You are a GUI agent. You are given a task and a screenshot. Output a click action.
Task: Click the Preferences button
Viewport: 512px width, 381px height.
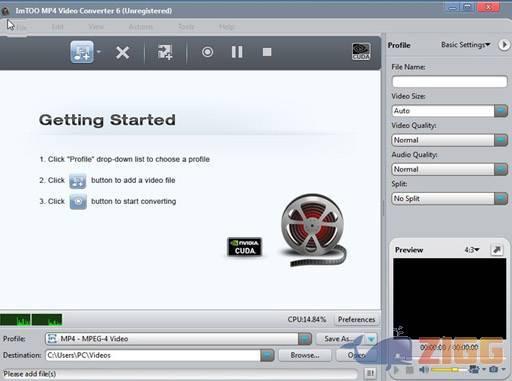click(356, 319)
